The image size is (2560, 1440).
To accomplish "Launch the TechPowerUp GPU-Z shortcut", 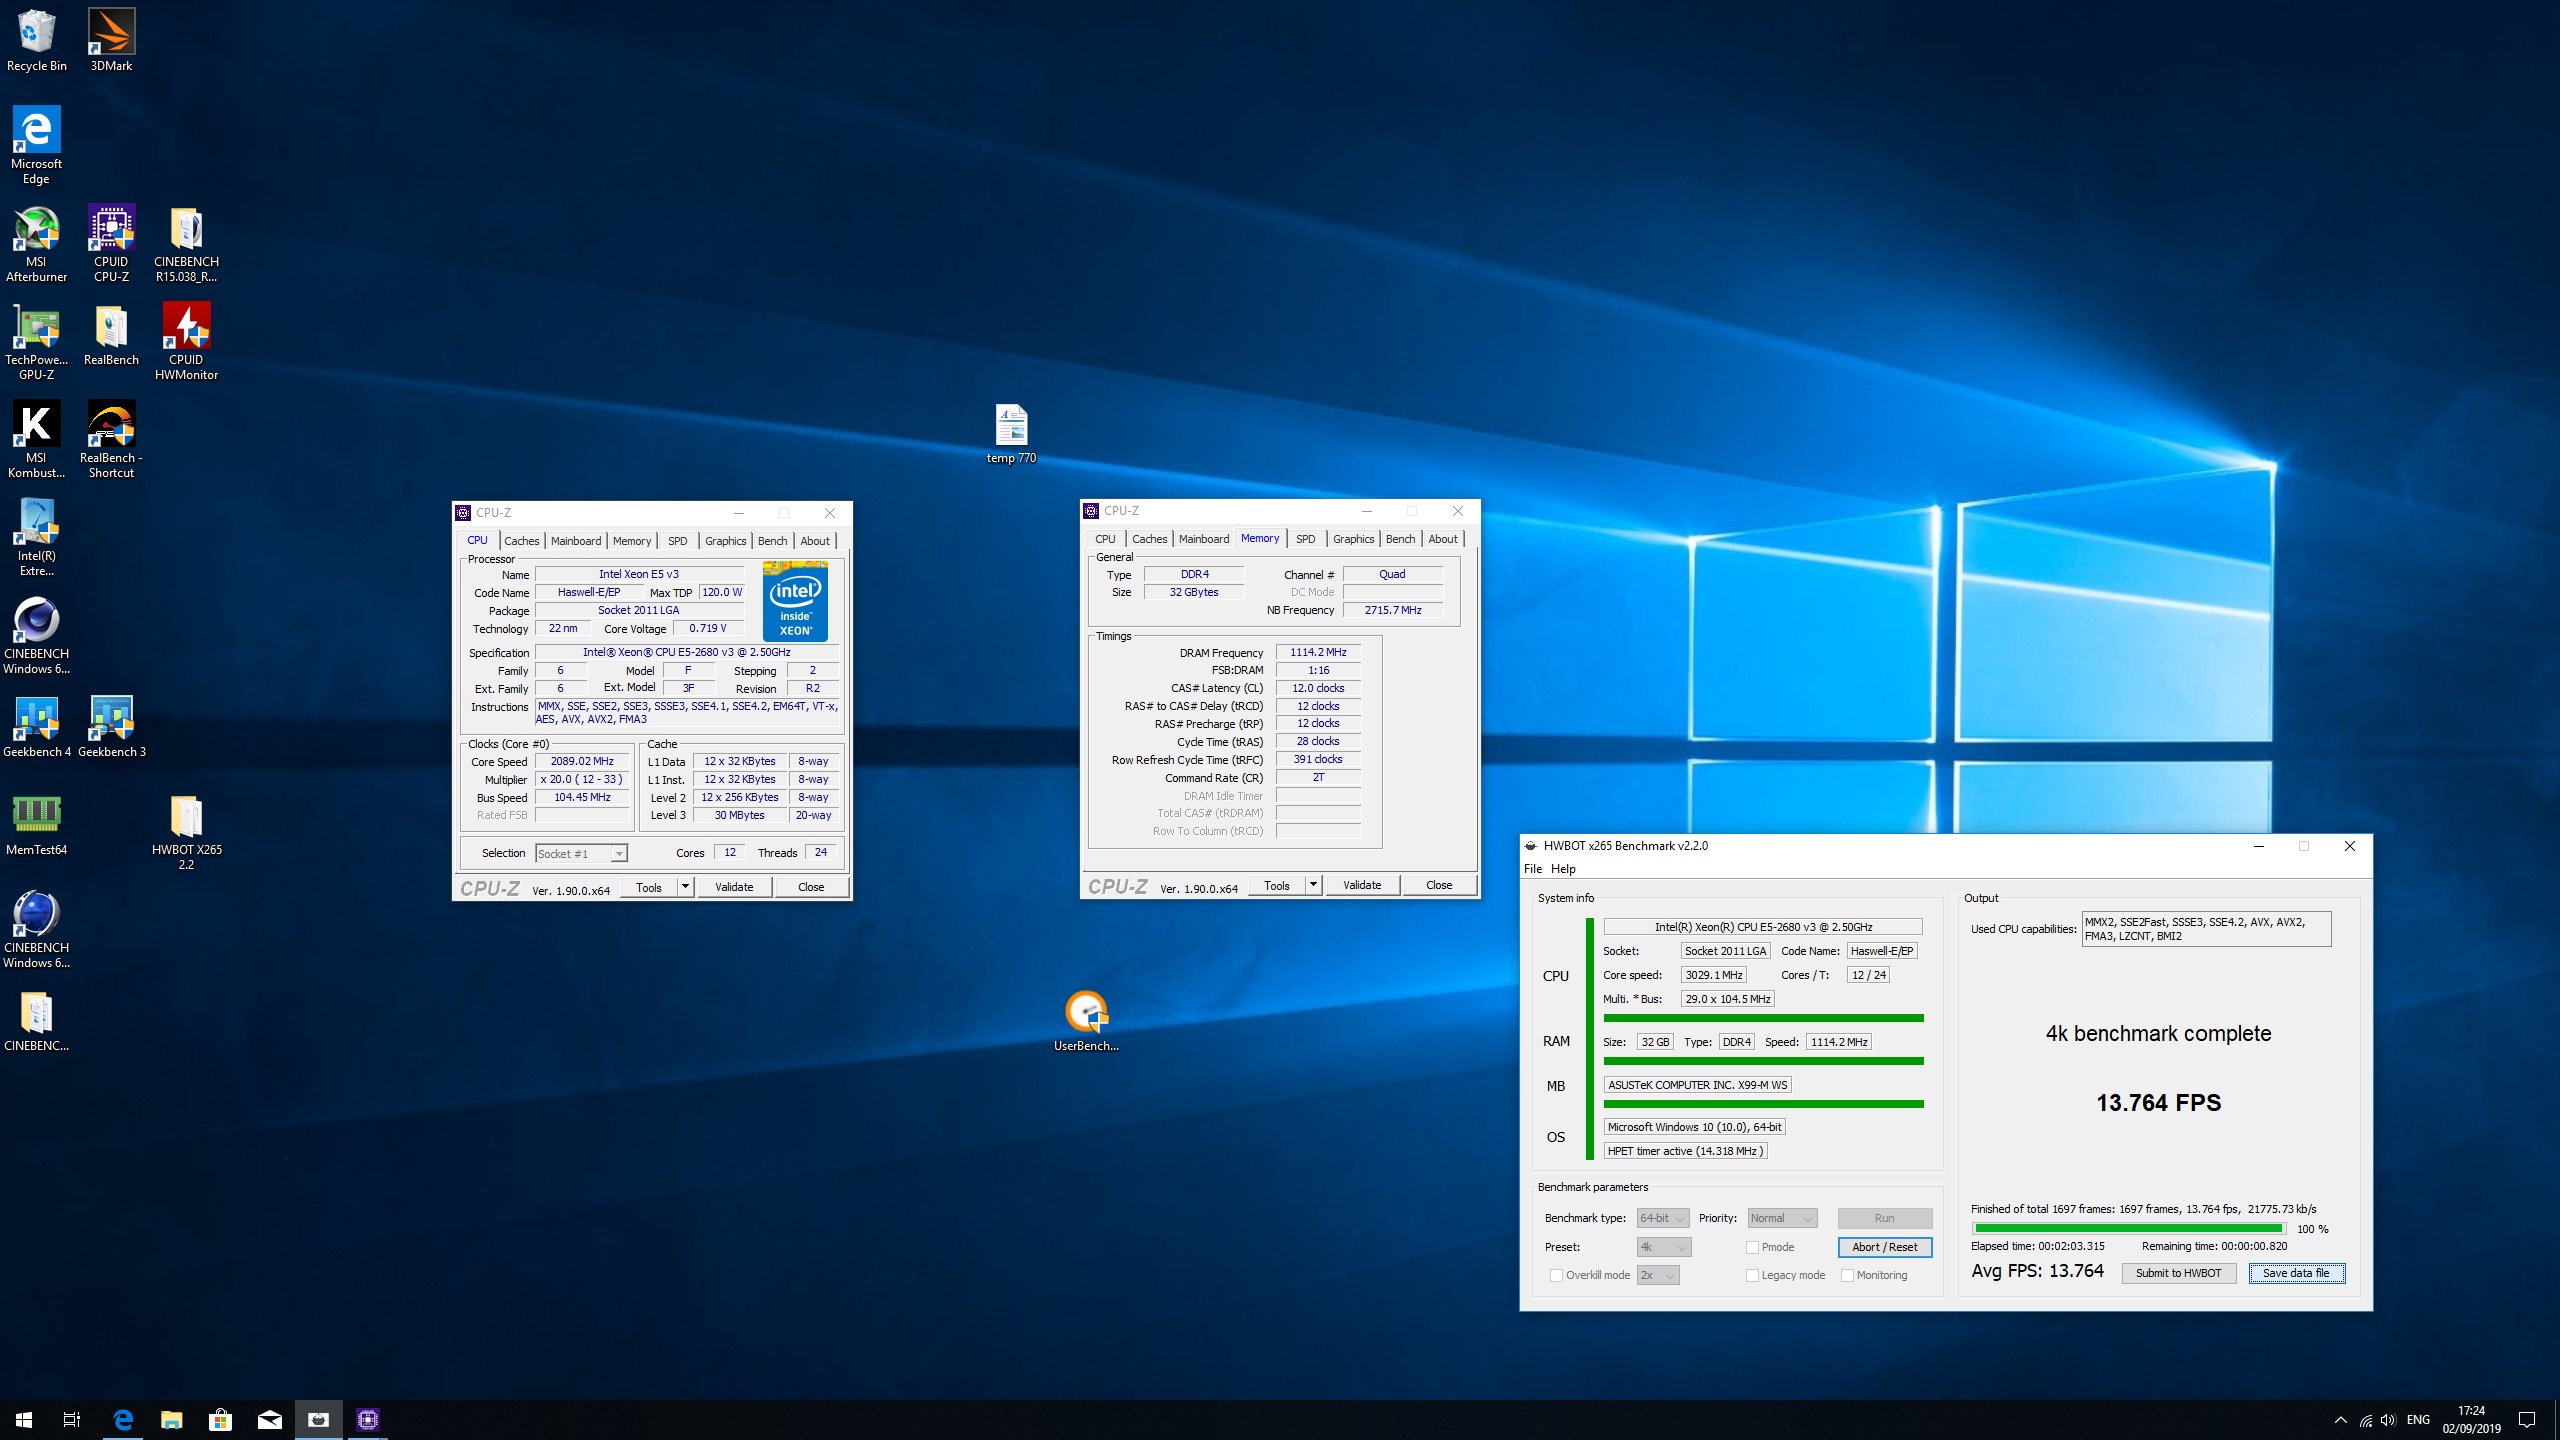I will pyautogui.click(x=37, y=341).
